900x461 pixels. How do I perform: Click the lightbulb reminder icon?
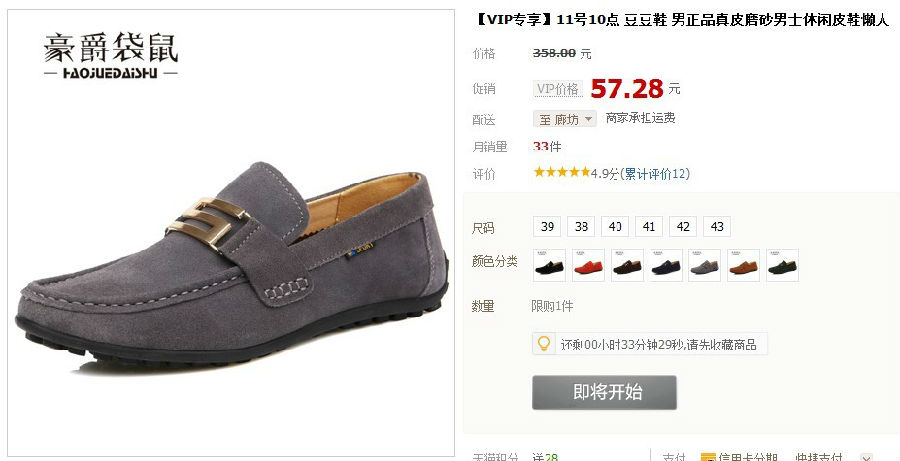click(543, 343)
